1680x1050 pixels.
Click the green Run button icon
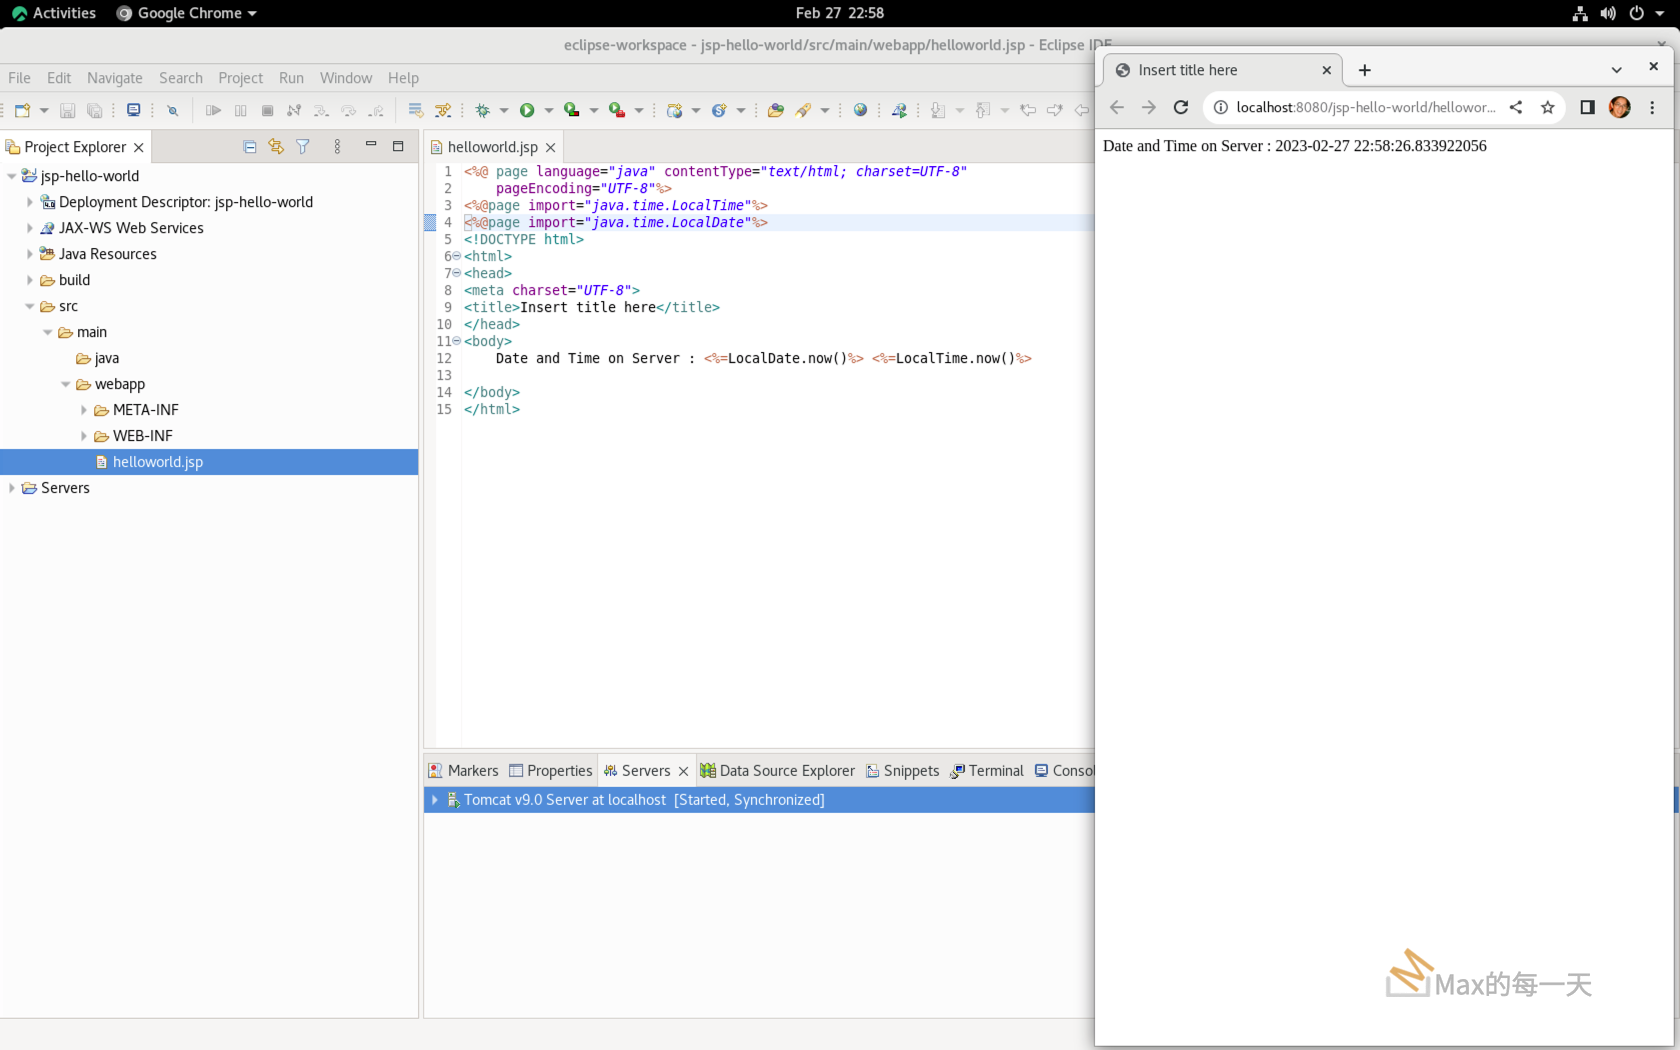pos(527,110)
